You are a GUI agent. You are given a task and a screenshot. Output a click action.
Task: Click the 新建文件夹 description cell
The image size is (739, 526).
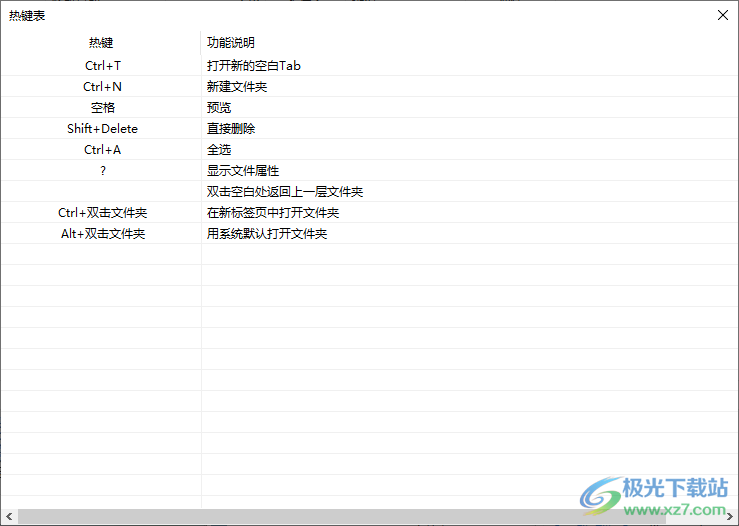(x=237, y=87)
